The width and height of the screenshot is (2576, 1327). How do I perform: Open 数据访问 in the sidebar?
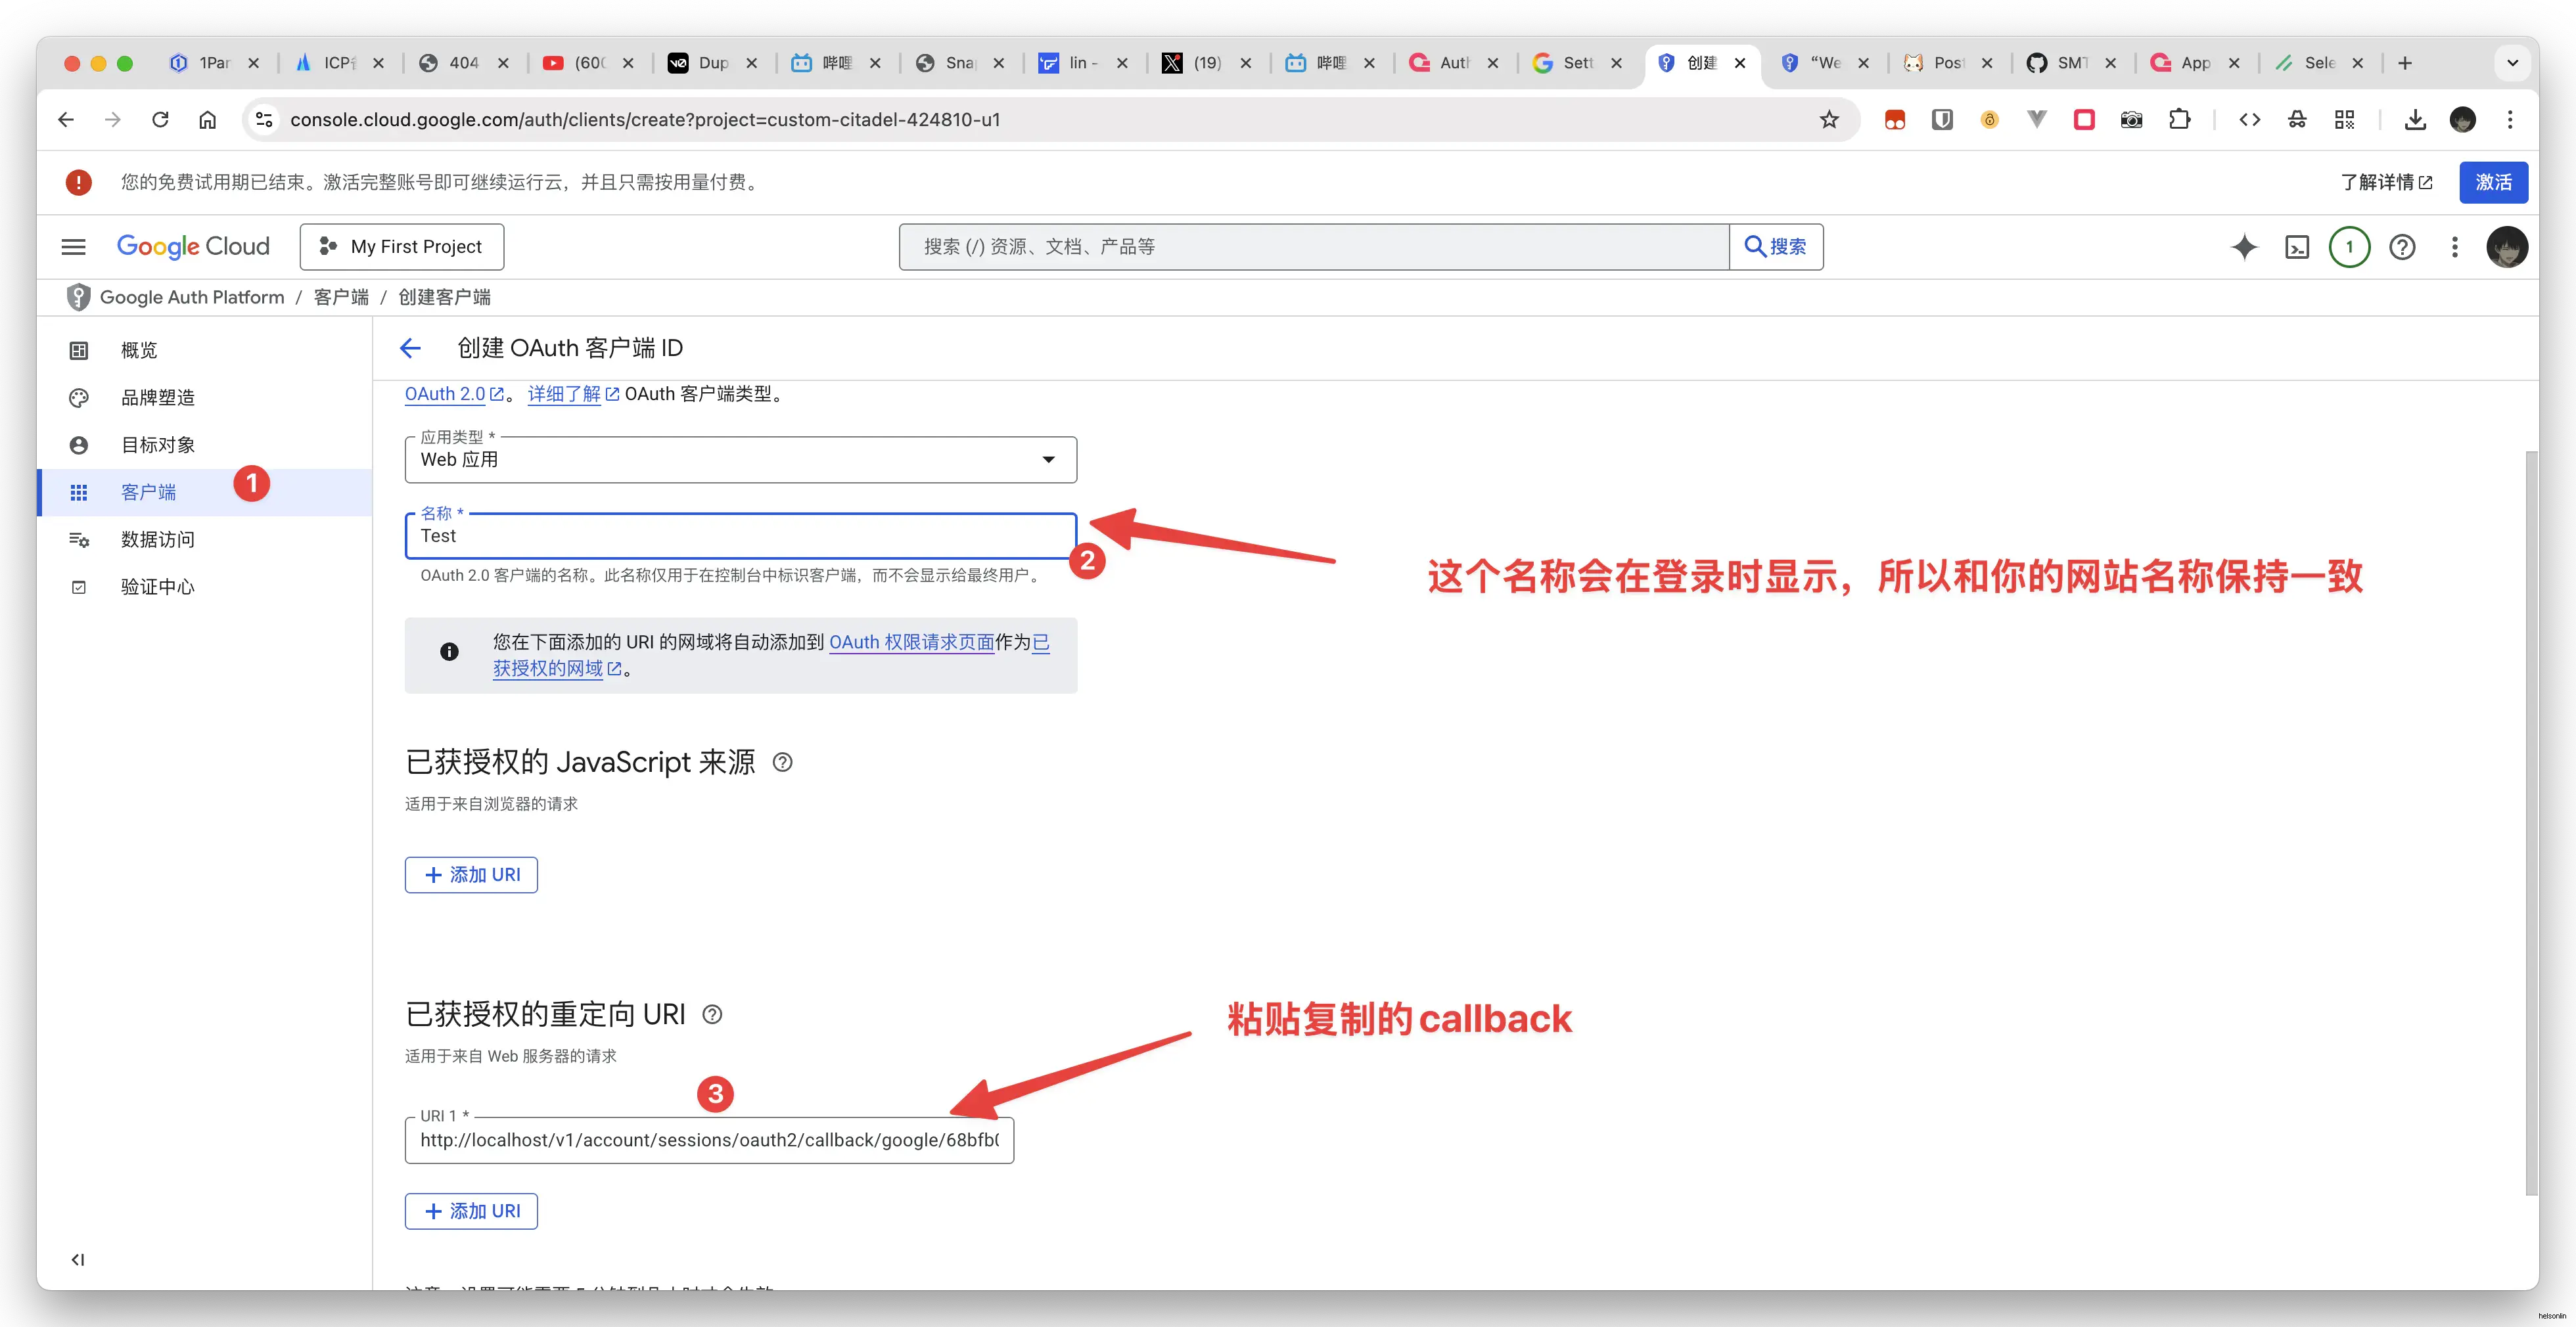click(x=204, y=540)
